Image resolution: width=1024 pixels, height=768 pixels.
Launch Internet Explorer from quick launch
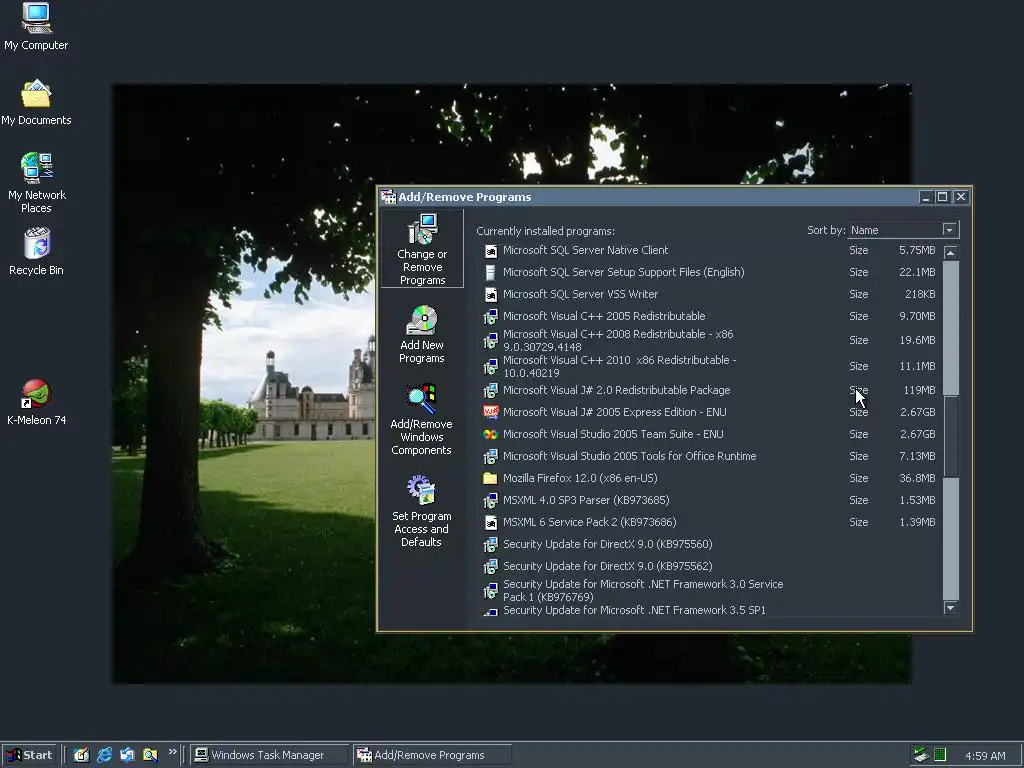tap(104, 755)
